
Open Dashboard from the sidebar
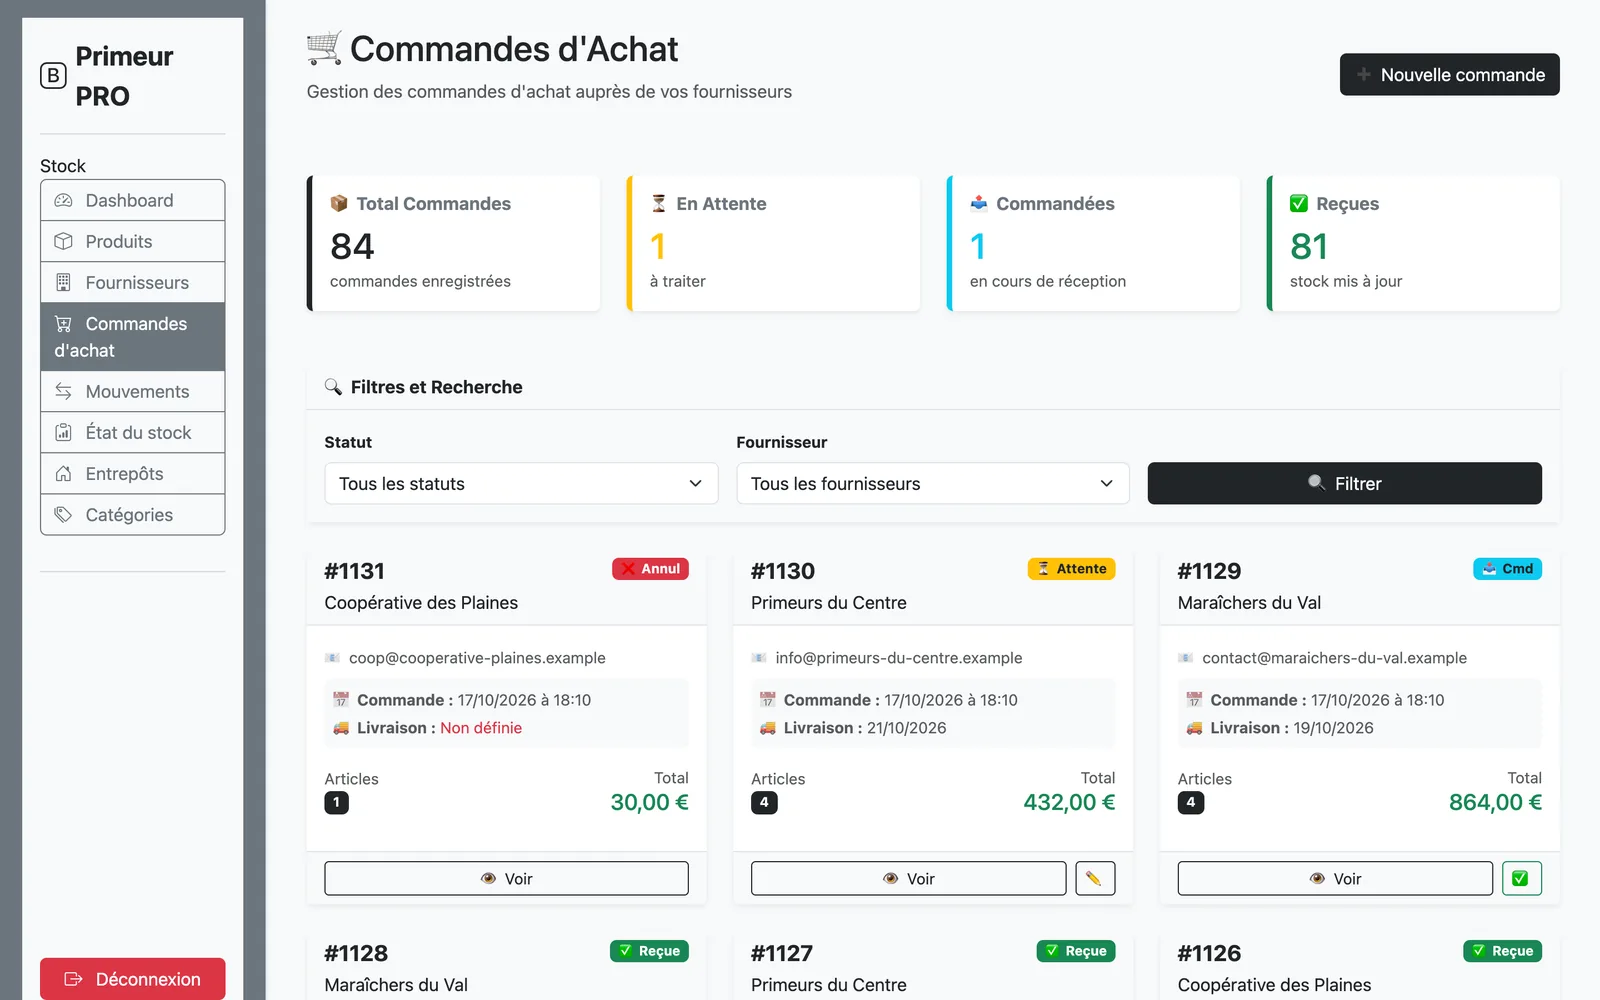[x=132, y=200]
